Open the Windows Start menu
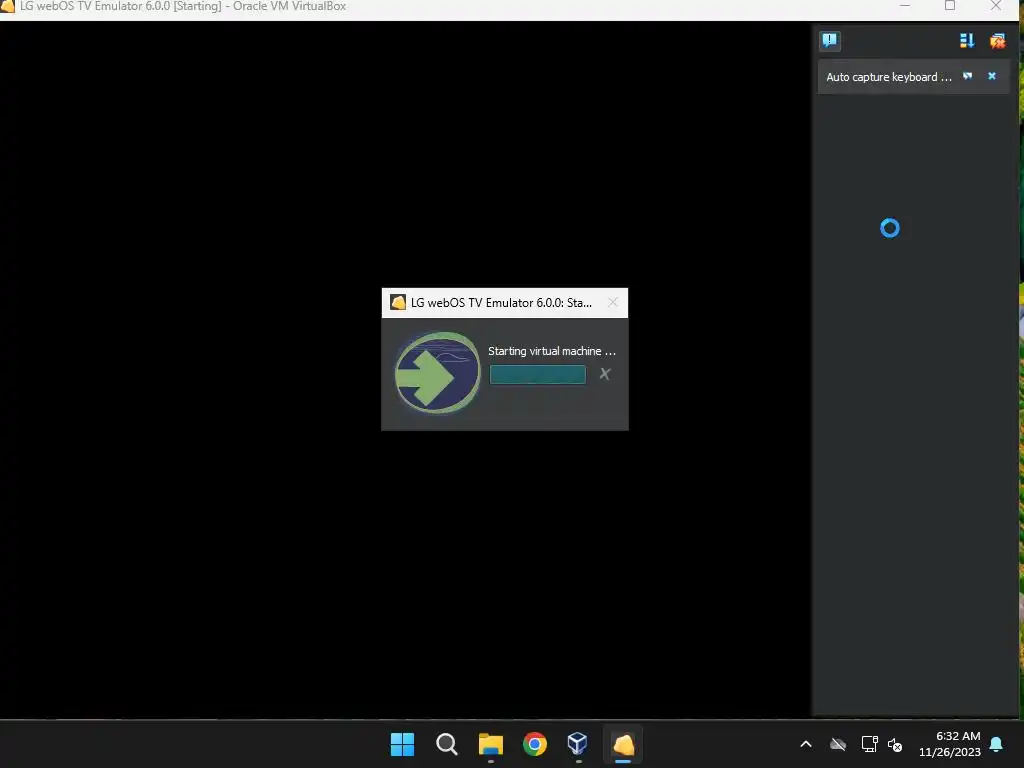Screen dimensions: 1024x768 pos(402,744)
